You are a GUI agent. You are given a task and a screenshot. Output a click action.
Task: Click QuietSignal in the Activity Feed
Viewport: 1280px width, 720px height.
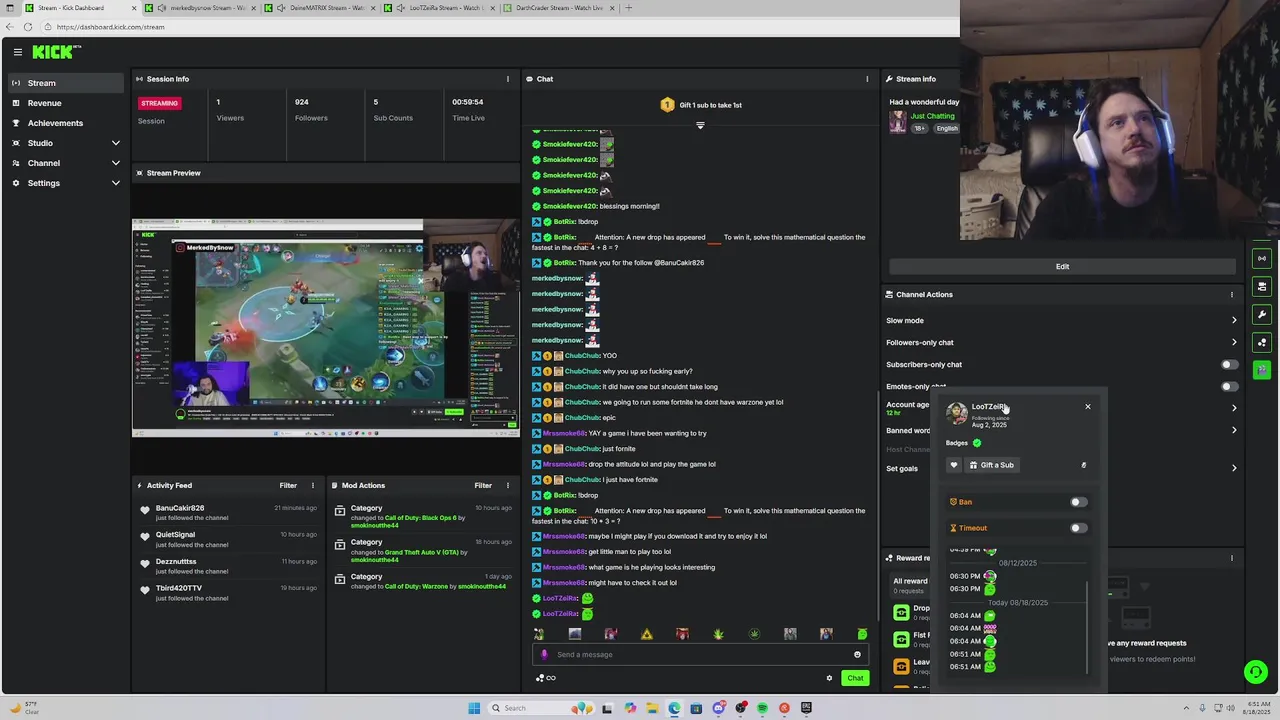point(175,535)
